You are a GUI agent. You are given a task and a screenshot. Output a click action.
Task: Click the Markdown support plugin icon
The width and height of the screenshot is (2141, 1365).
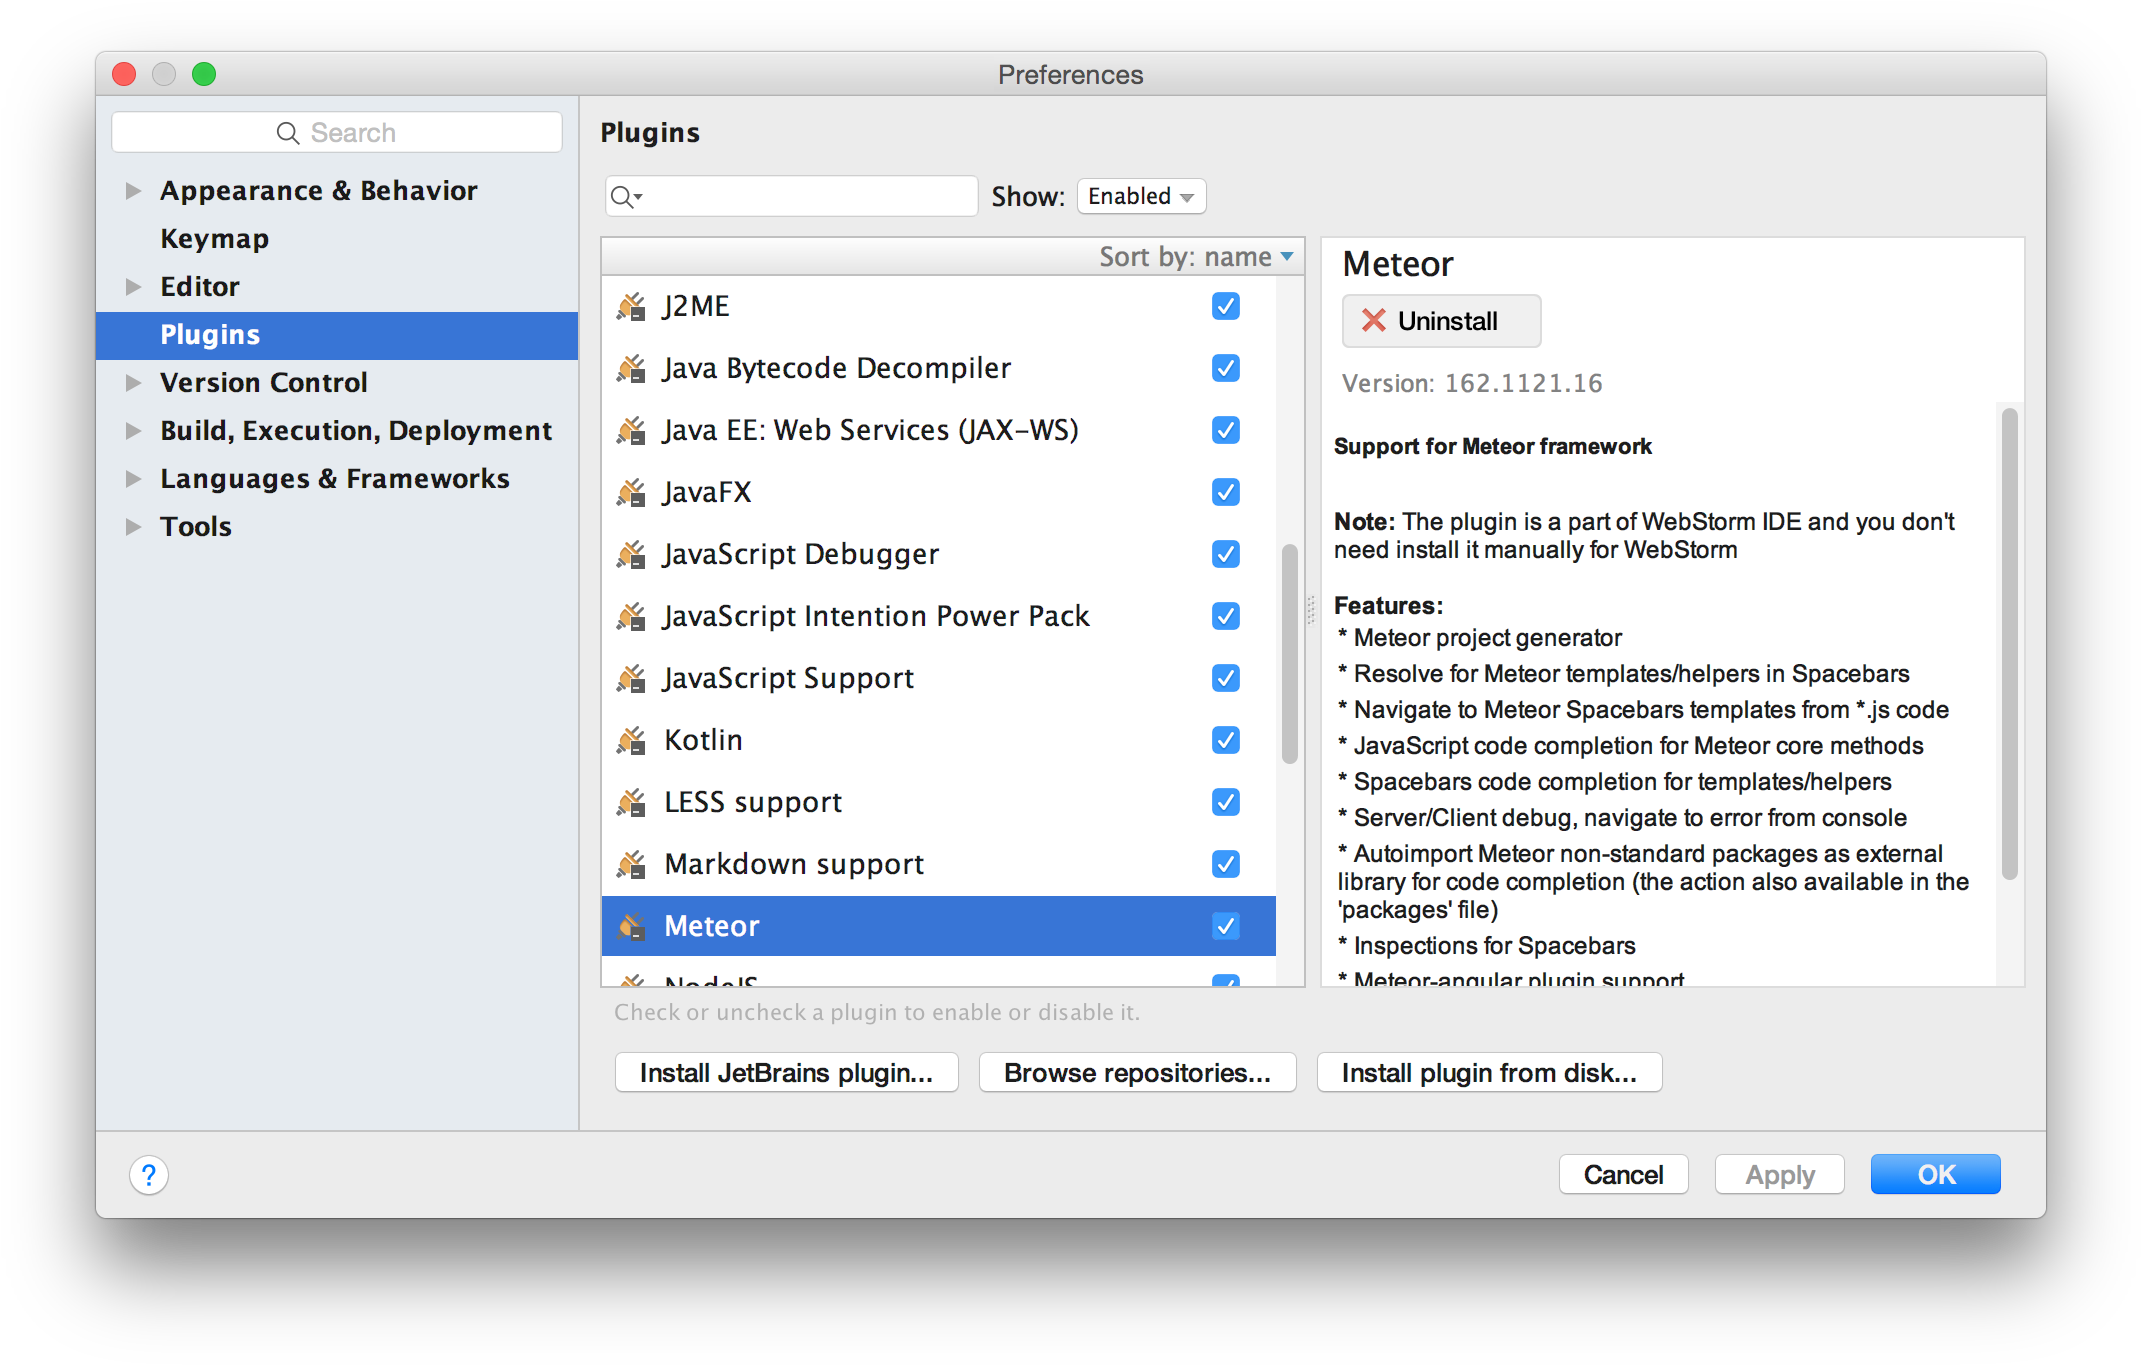click(x=631, y=864)
